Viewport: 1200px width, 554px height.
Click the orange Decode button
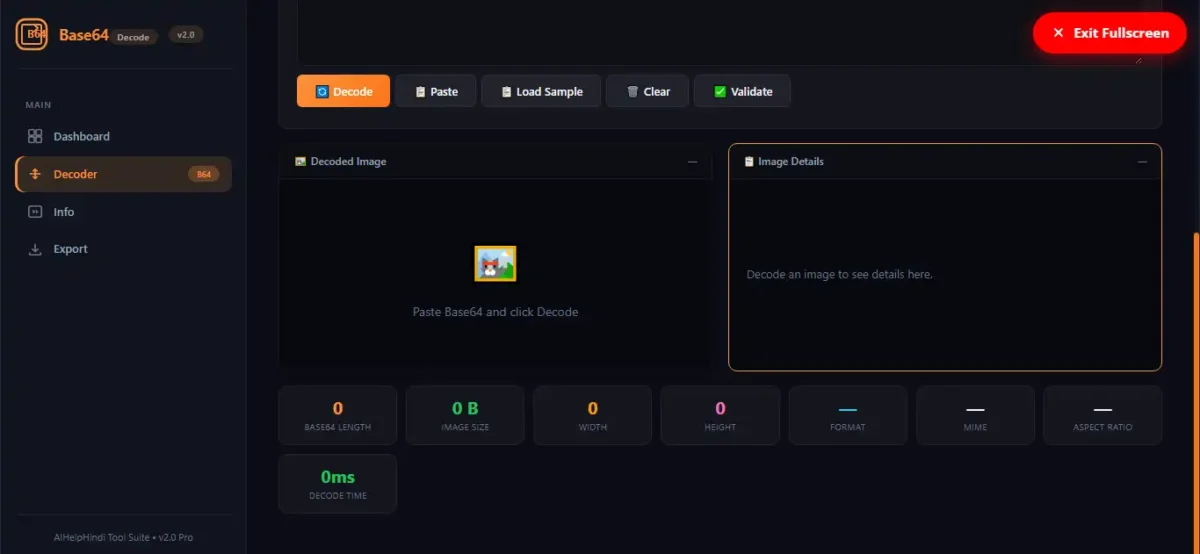coord(343,91)
